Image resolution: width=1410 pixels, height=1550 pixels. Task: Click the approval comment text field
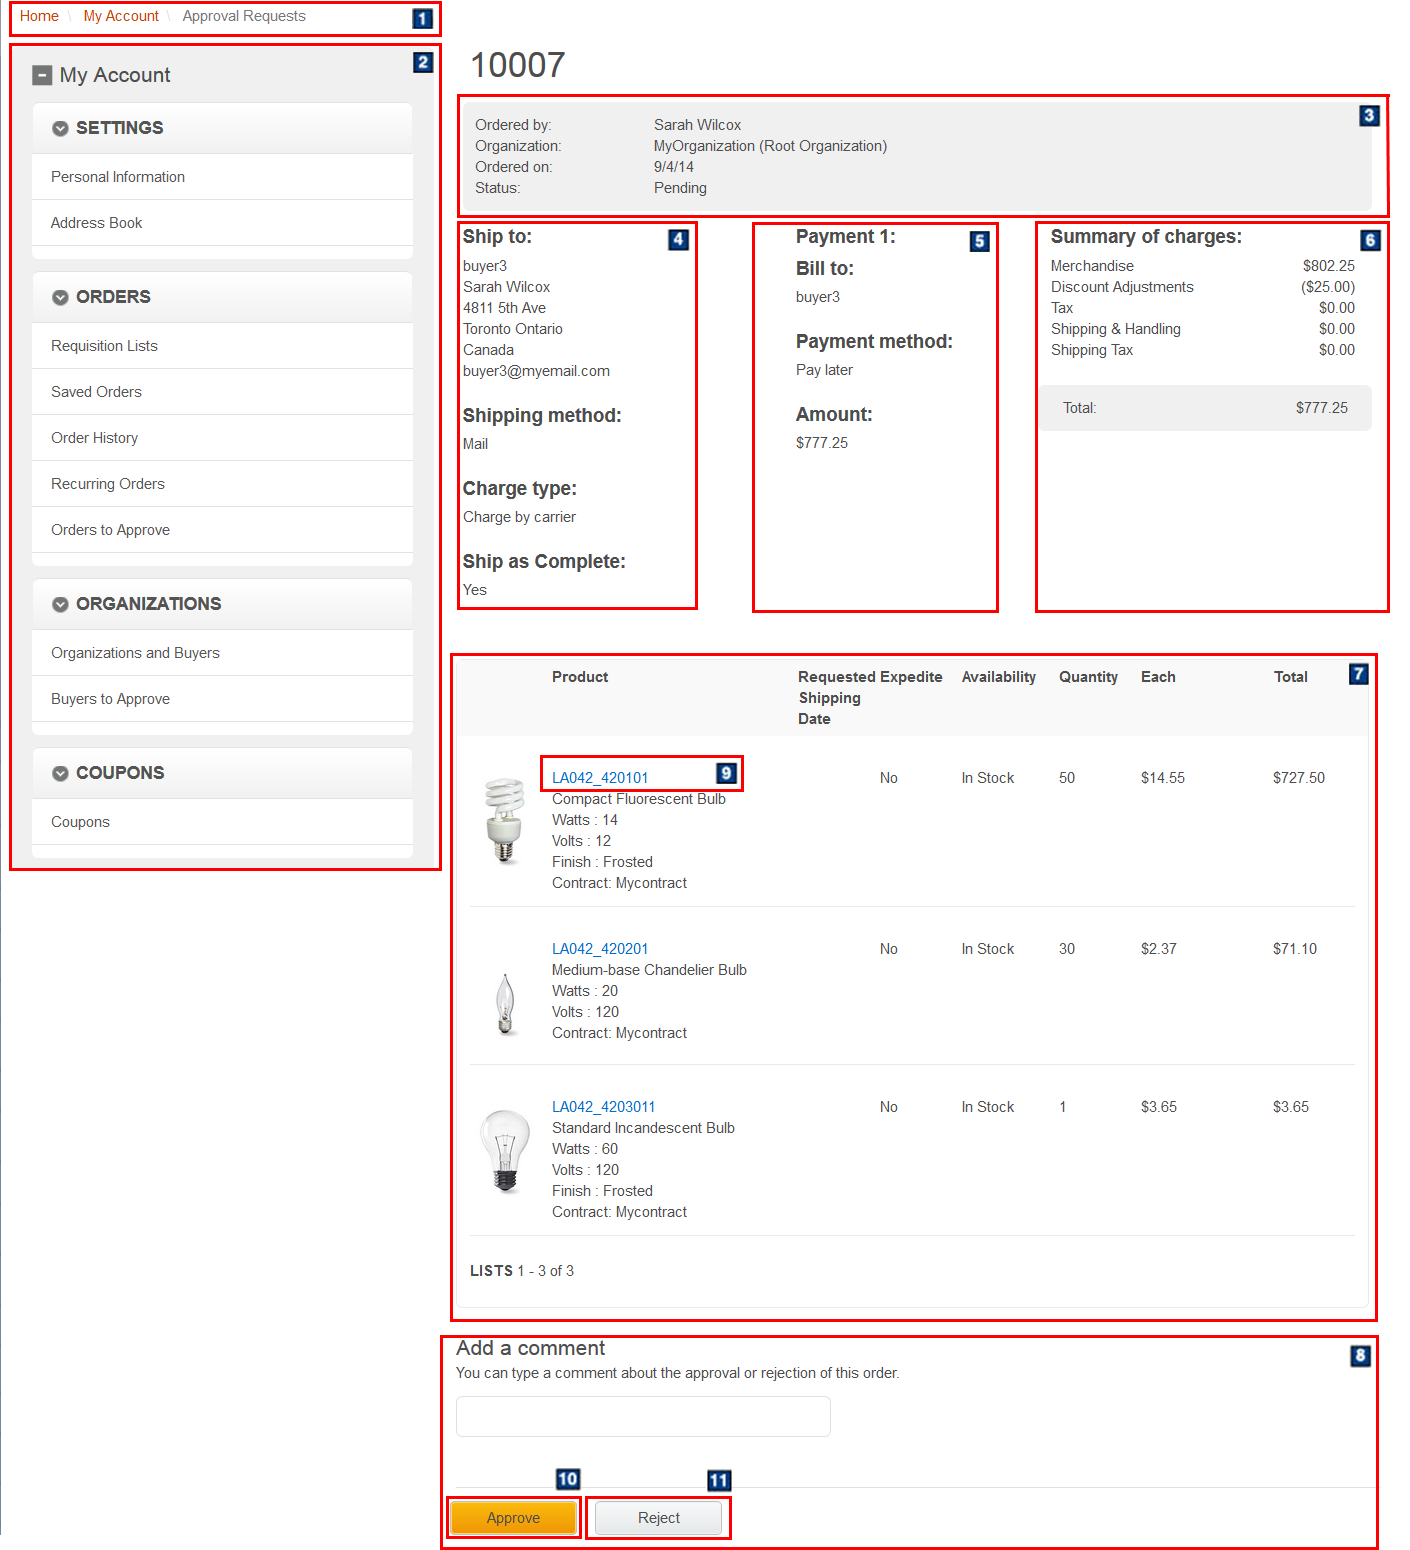coord(643,1416)
